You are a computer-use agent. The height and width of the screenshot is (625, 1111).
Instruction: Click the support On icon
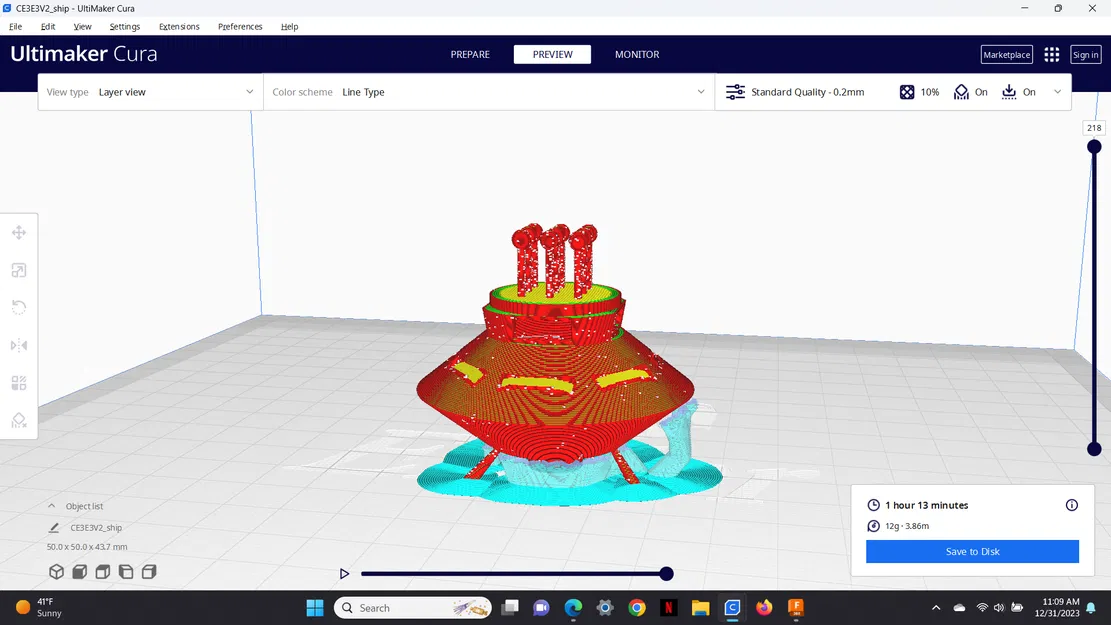coord(961,92)
